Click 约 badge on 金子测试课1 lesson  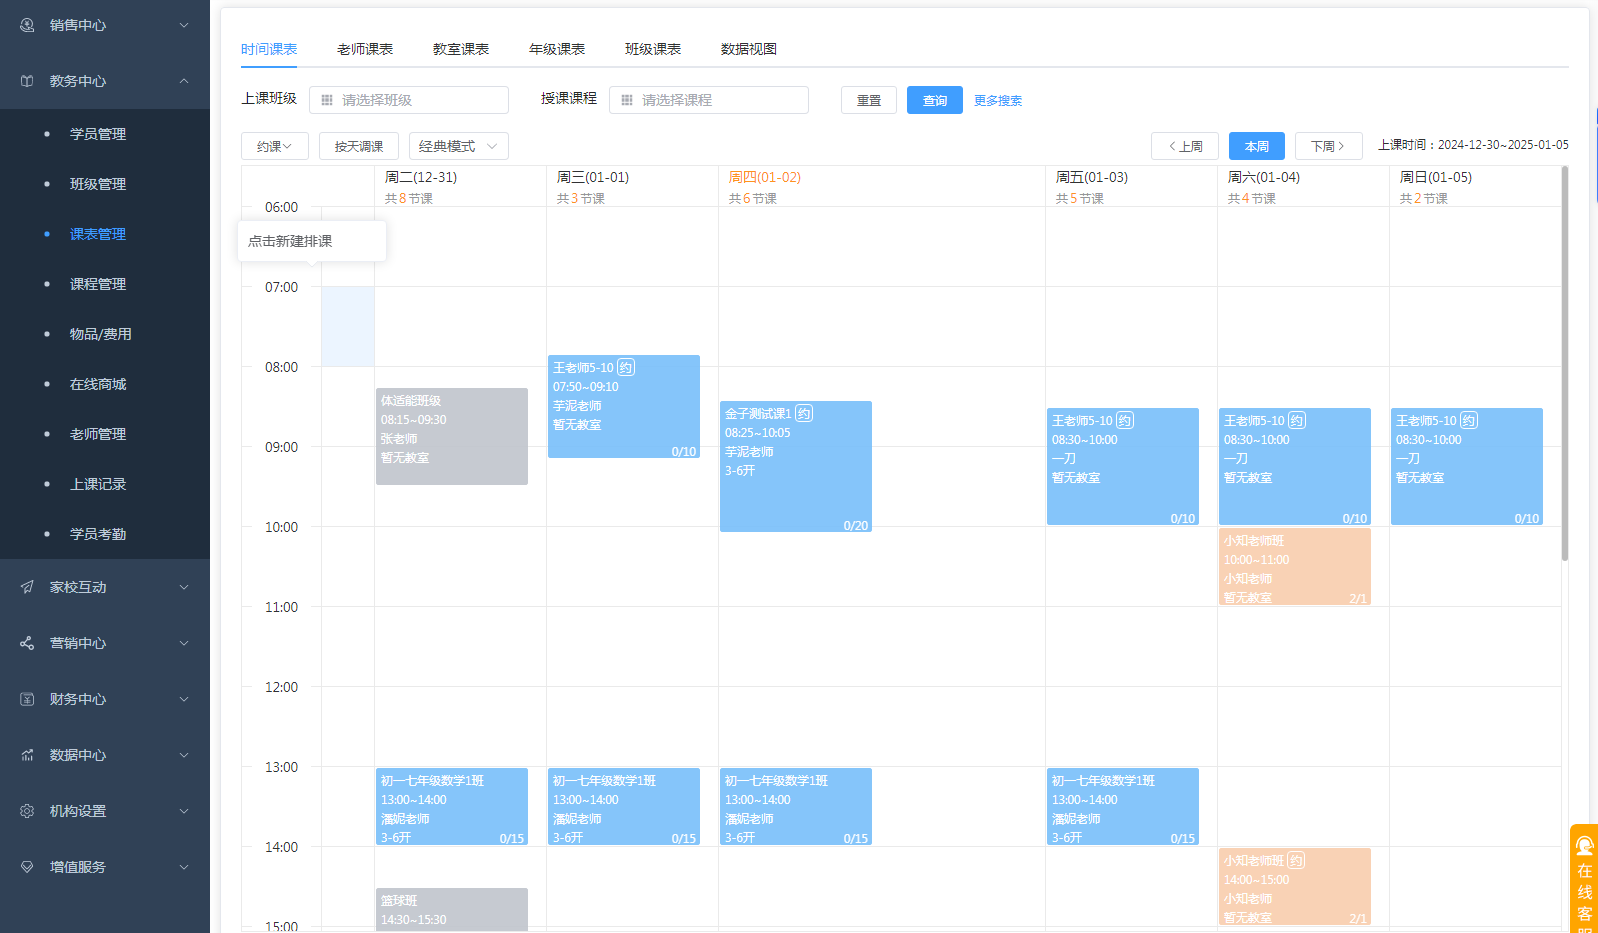coord(804,414)
